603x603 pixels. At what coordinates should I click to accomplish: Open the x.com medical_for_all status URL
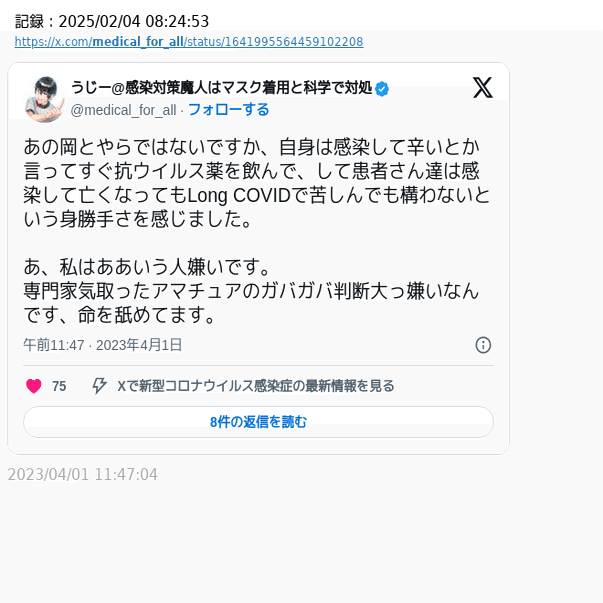[x=189, y=42]
